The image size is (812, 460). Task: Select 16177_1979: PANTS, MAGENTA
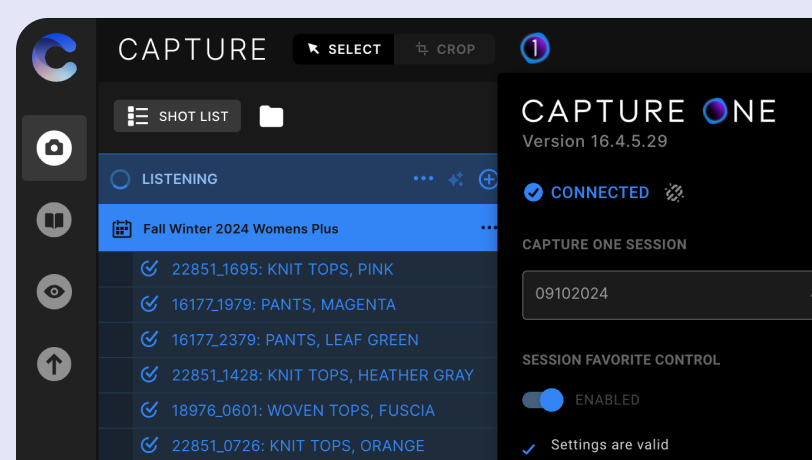[298, 305]
